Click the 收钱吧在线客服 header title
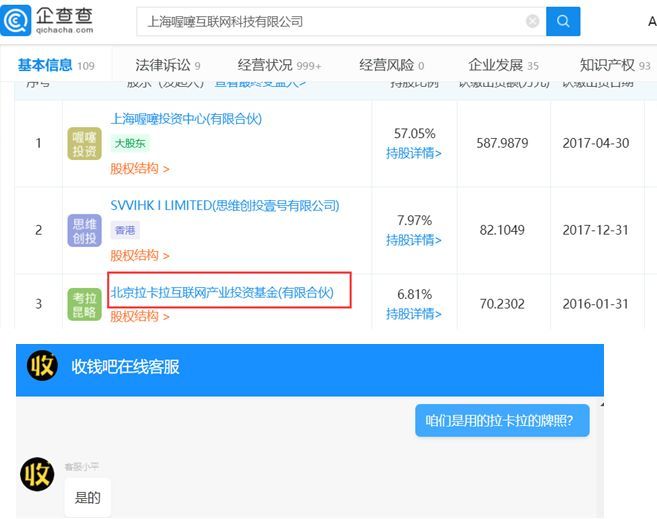 click(125, 367)
